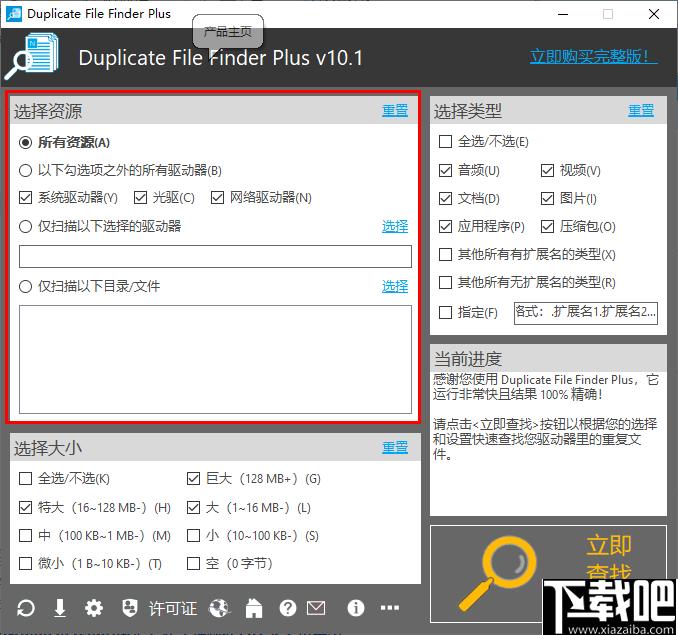This screenshot has width=678, height=635.
Task: Click the envelope email icon
Action: pos(316,608)
